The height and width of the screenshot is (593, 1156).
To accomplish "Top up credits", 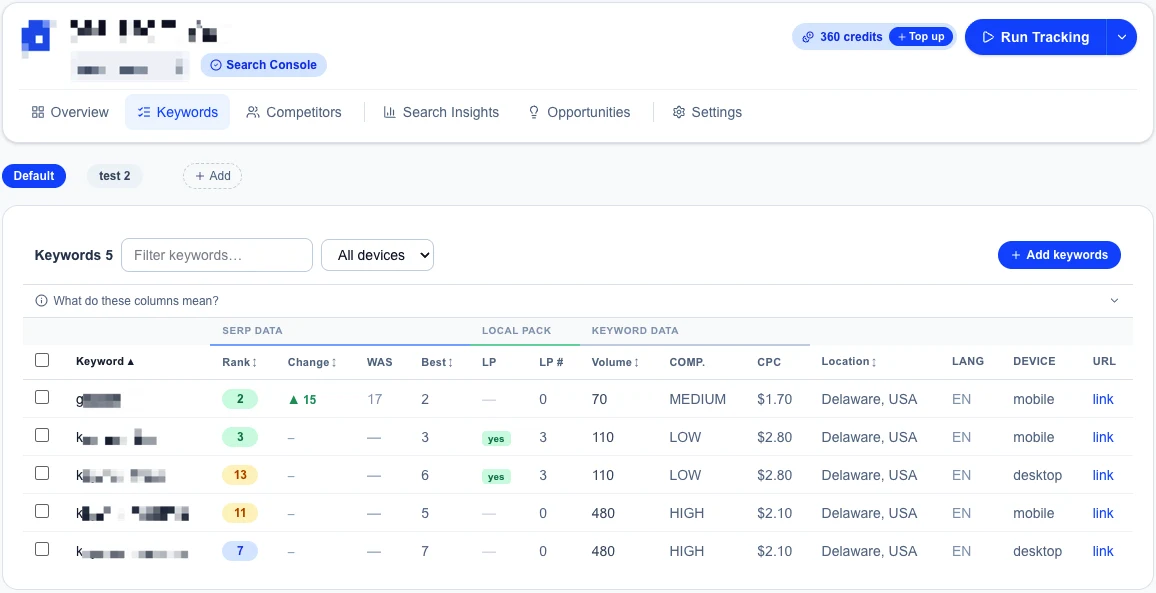I will [x=921, y=37].
